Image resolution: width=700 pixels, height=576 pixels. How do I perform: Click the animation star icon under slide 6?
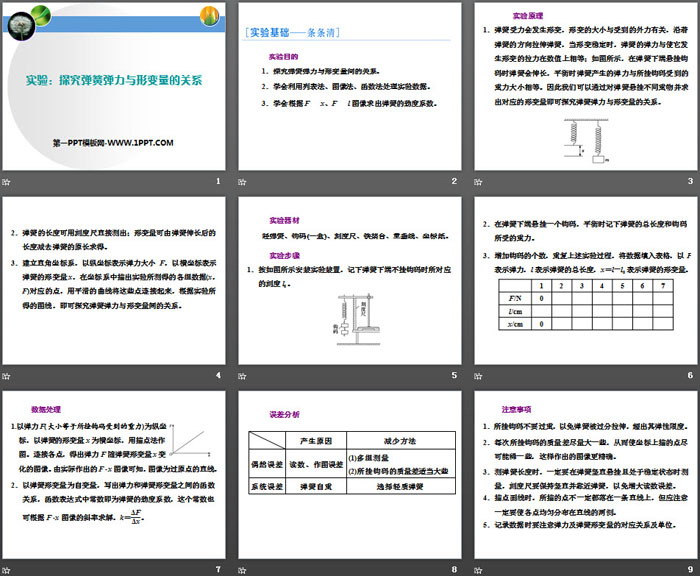click(480, 376)
